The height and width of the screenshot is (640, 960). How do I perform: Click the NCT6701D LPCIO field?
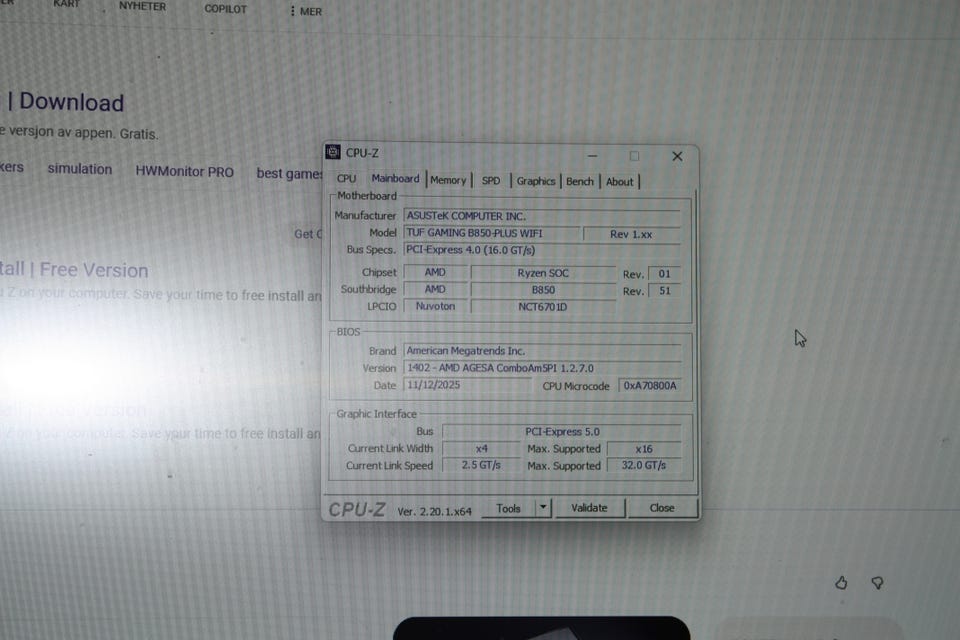pos(543,307)
